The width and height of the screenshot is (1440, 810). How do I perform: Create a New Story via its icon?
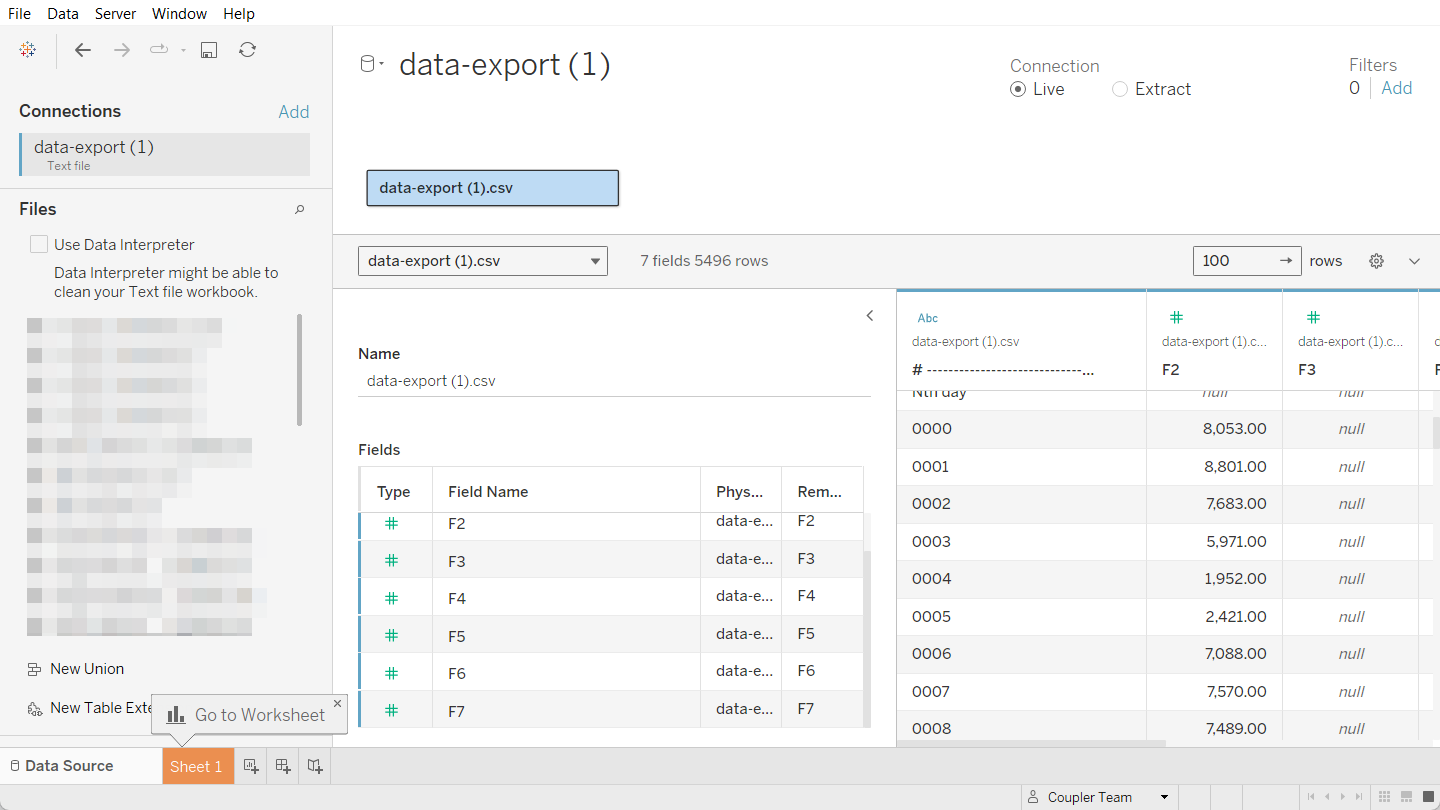point(315,765)
